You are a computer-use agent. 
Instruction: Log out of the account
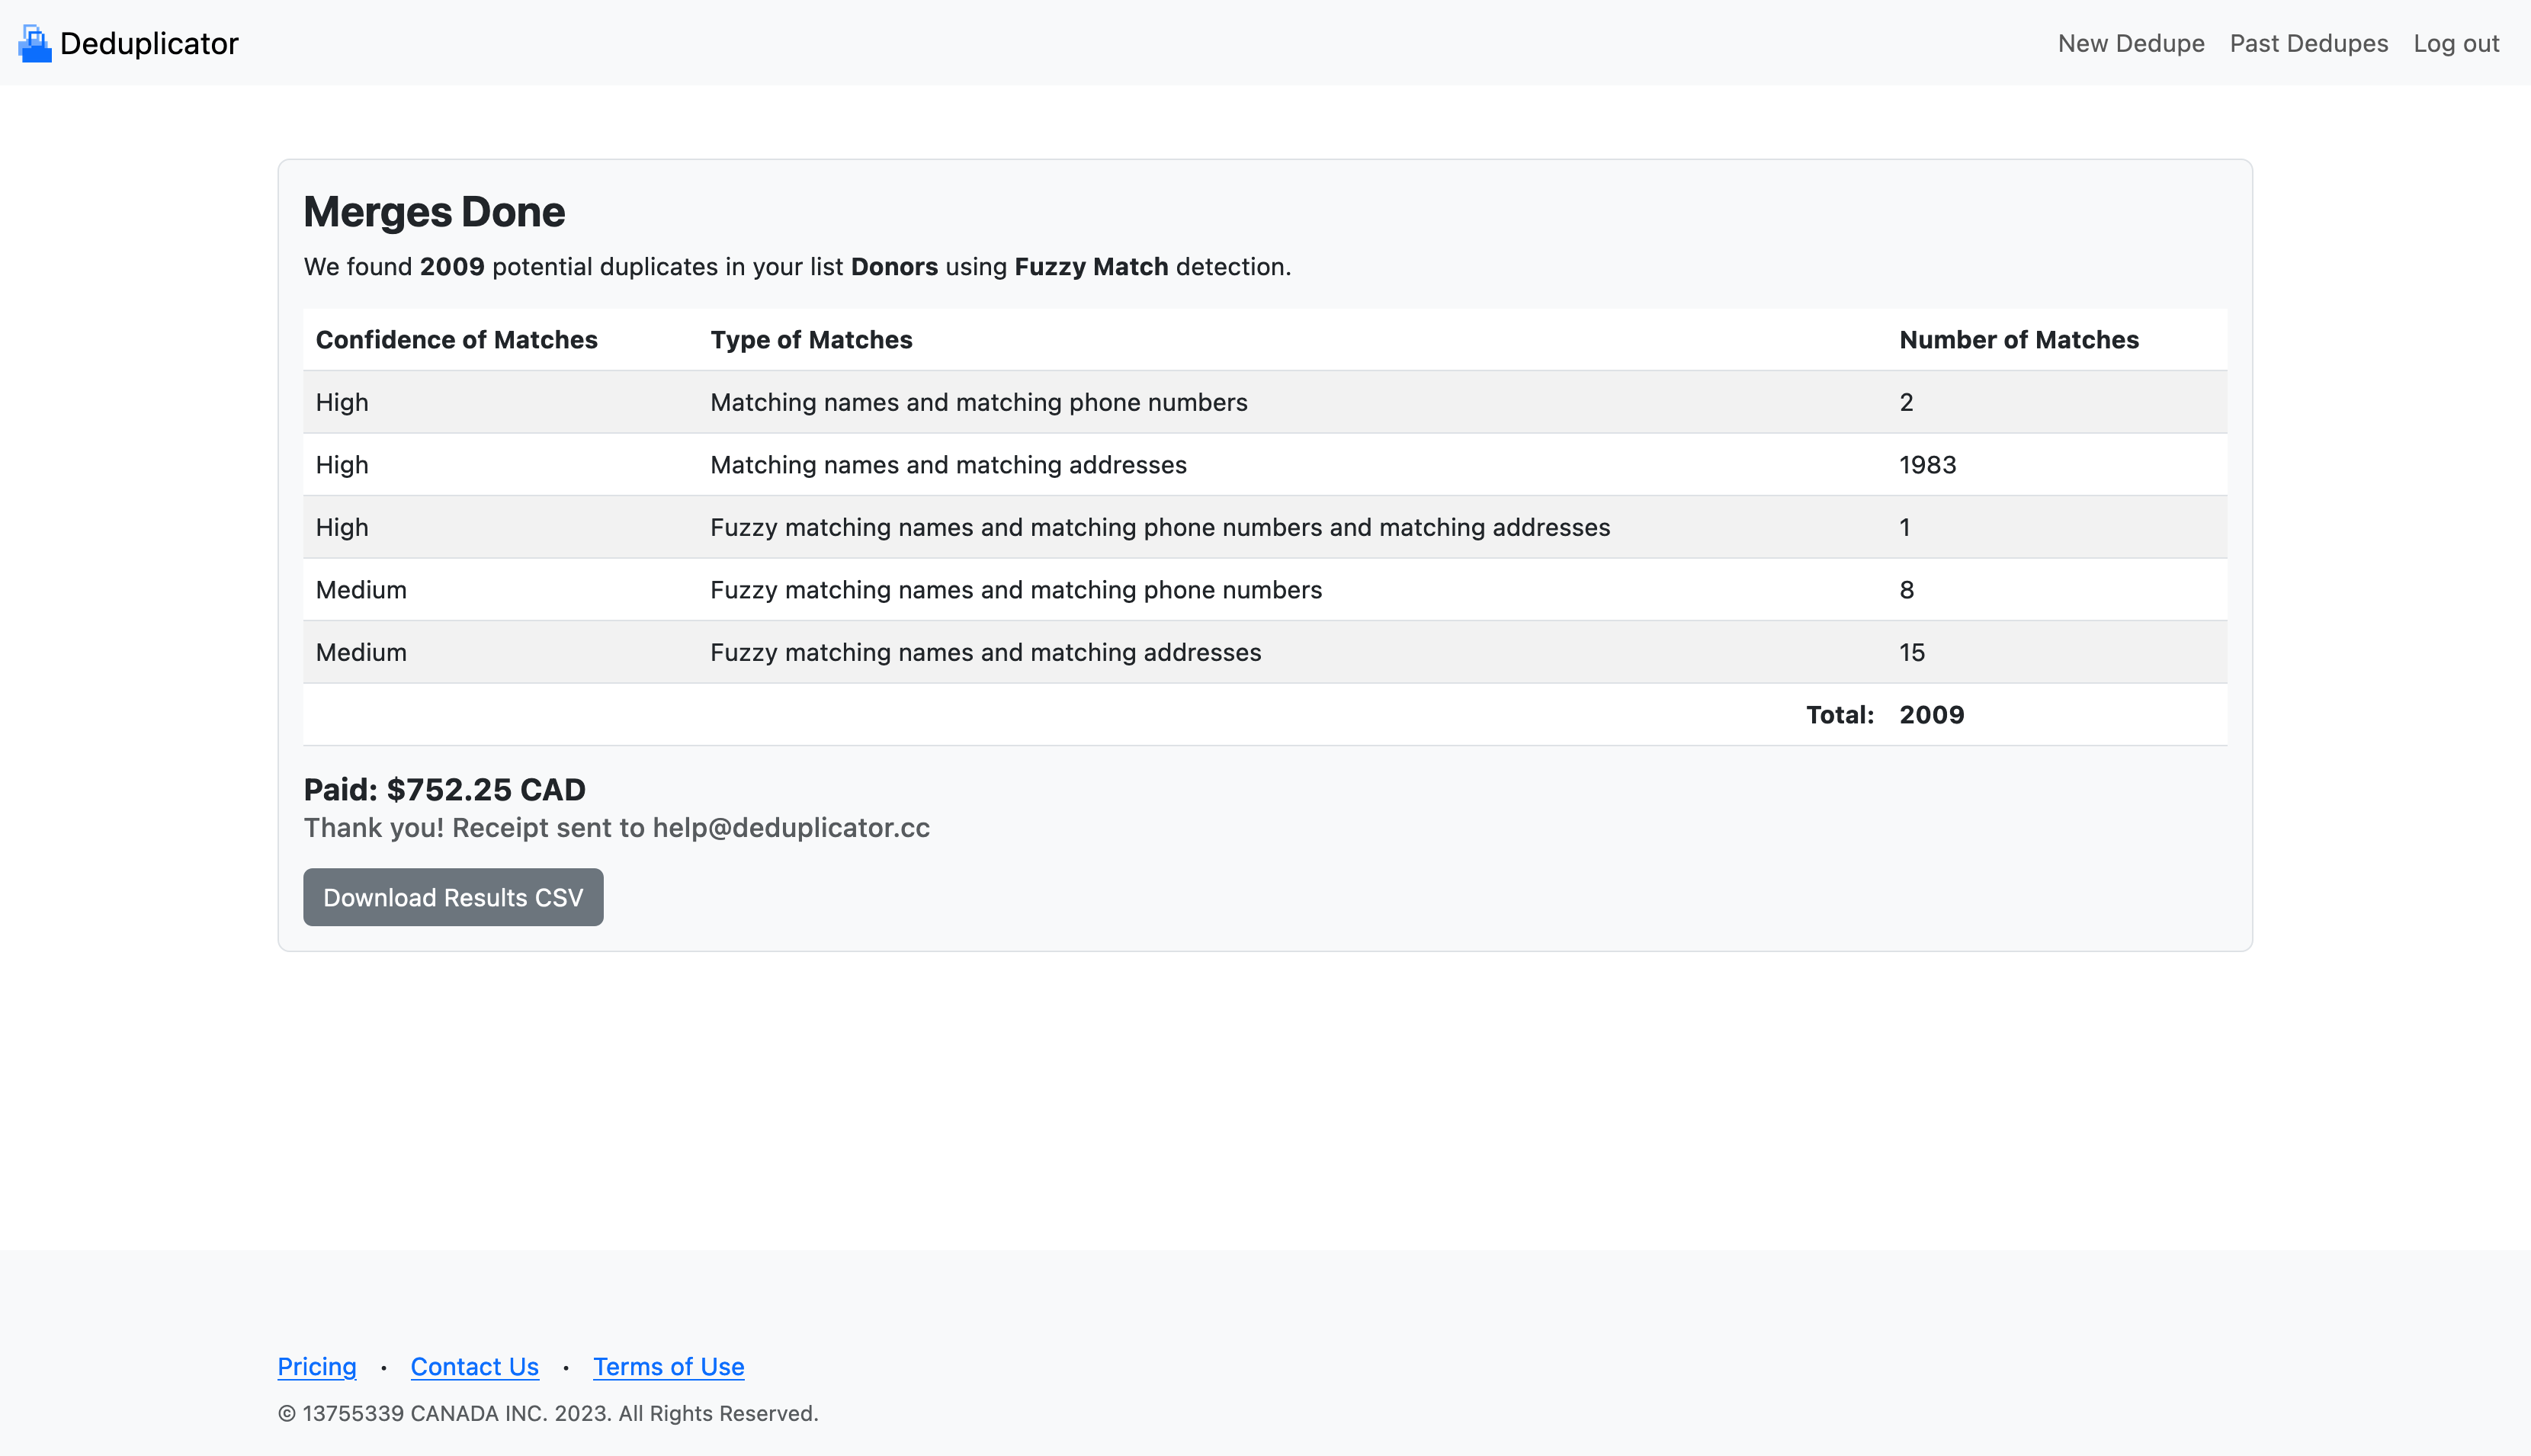[2455, 43]
